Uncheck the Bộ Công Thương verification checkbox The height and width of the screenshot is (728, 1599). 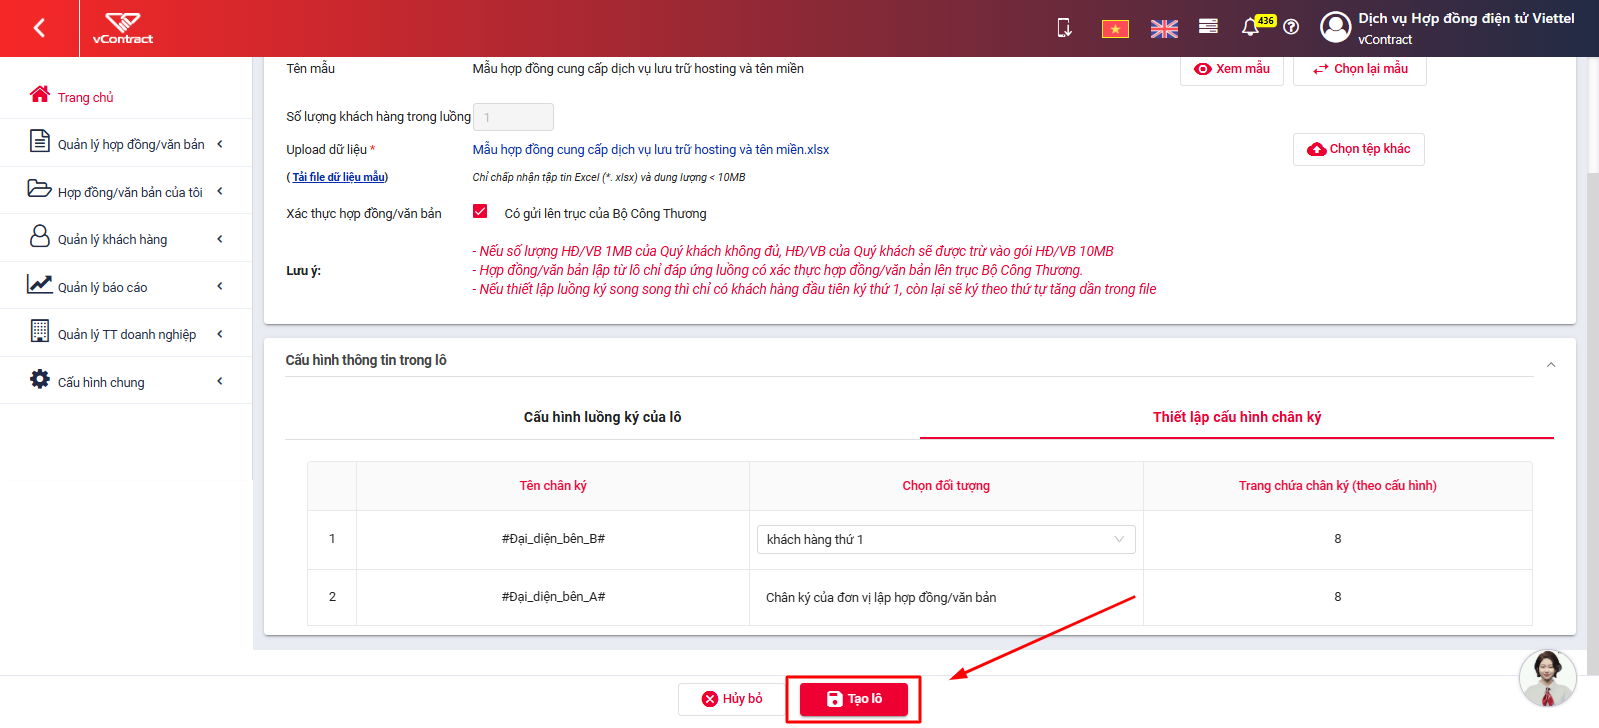pyautogui.click(x=480, y=212)
